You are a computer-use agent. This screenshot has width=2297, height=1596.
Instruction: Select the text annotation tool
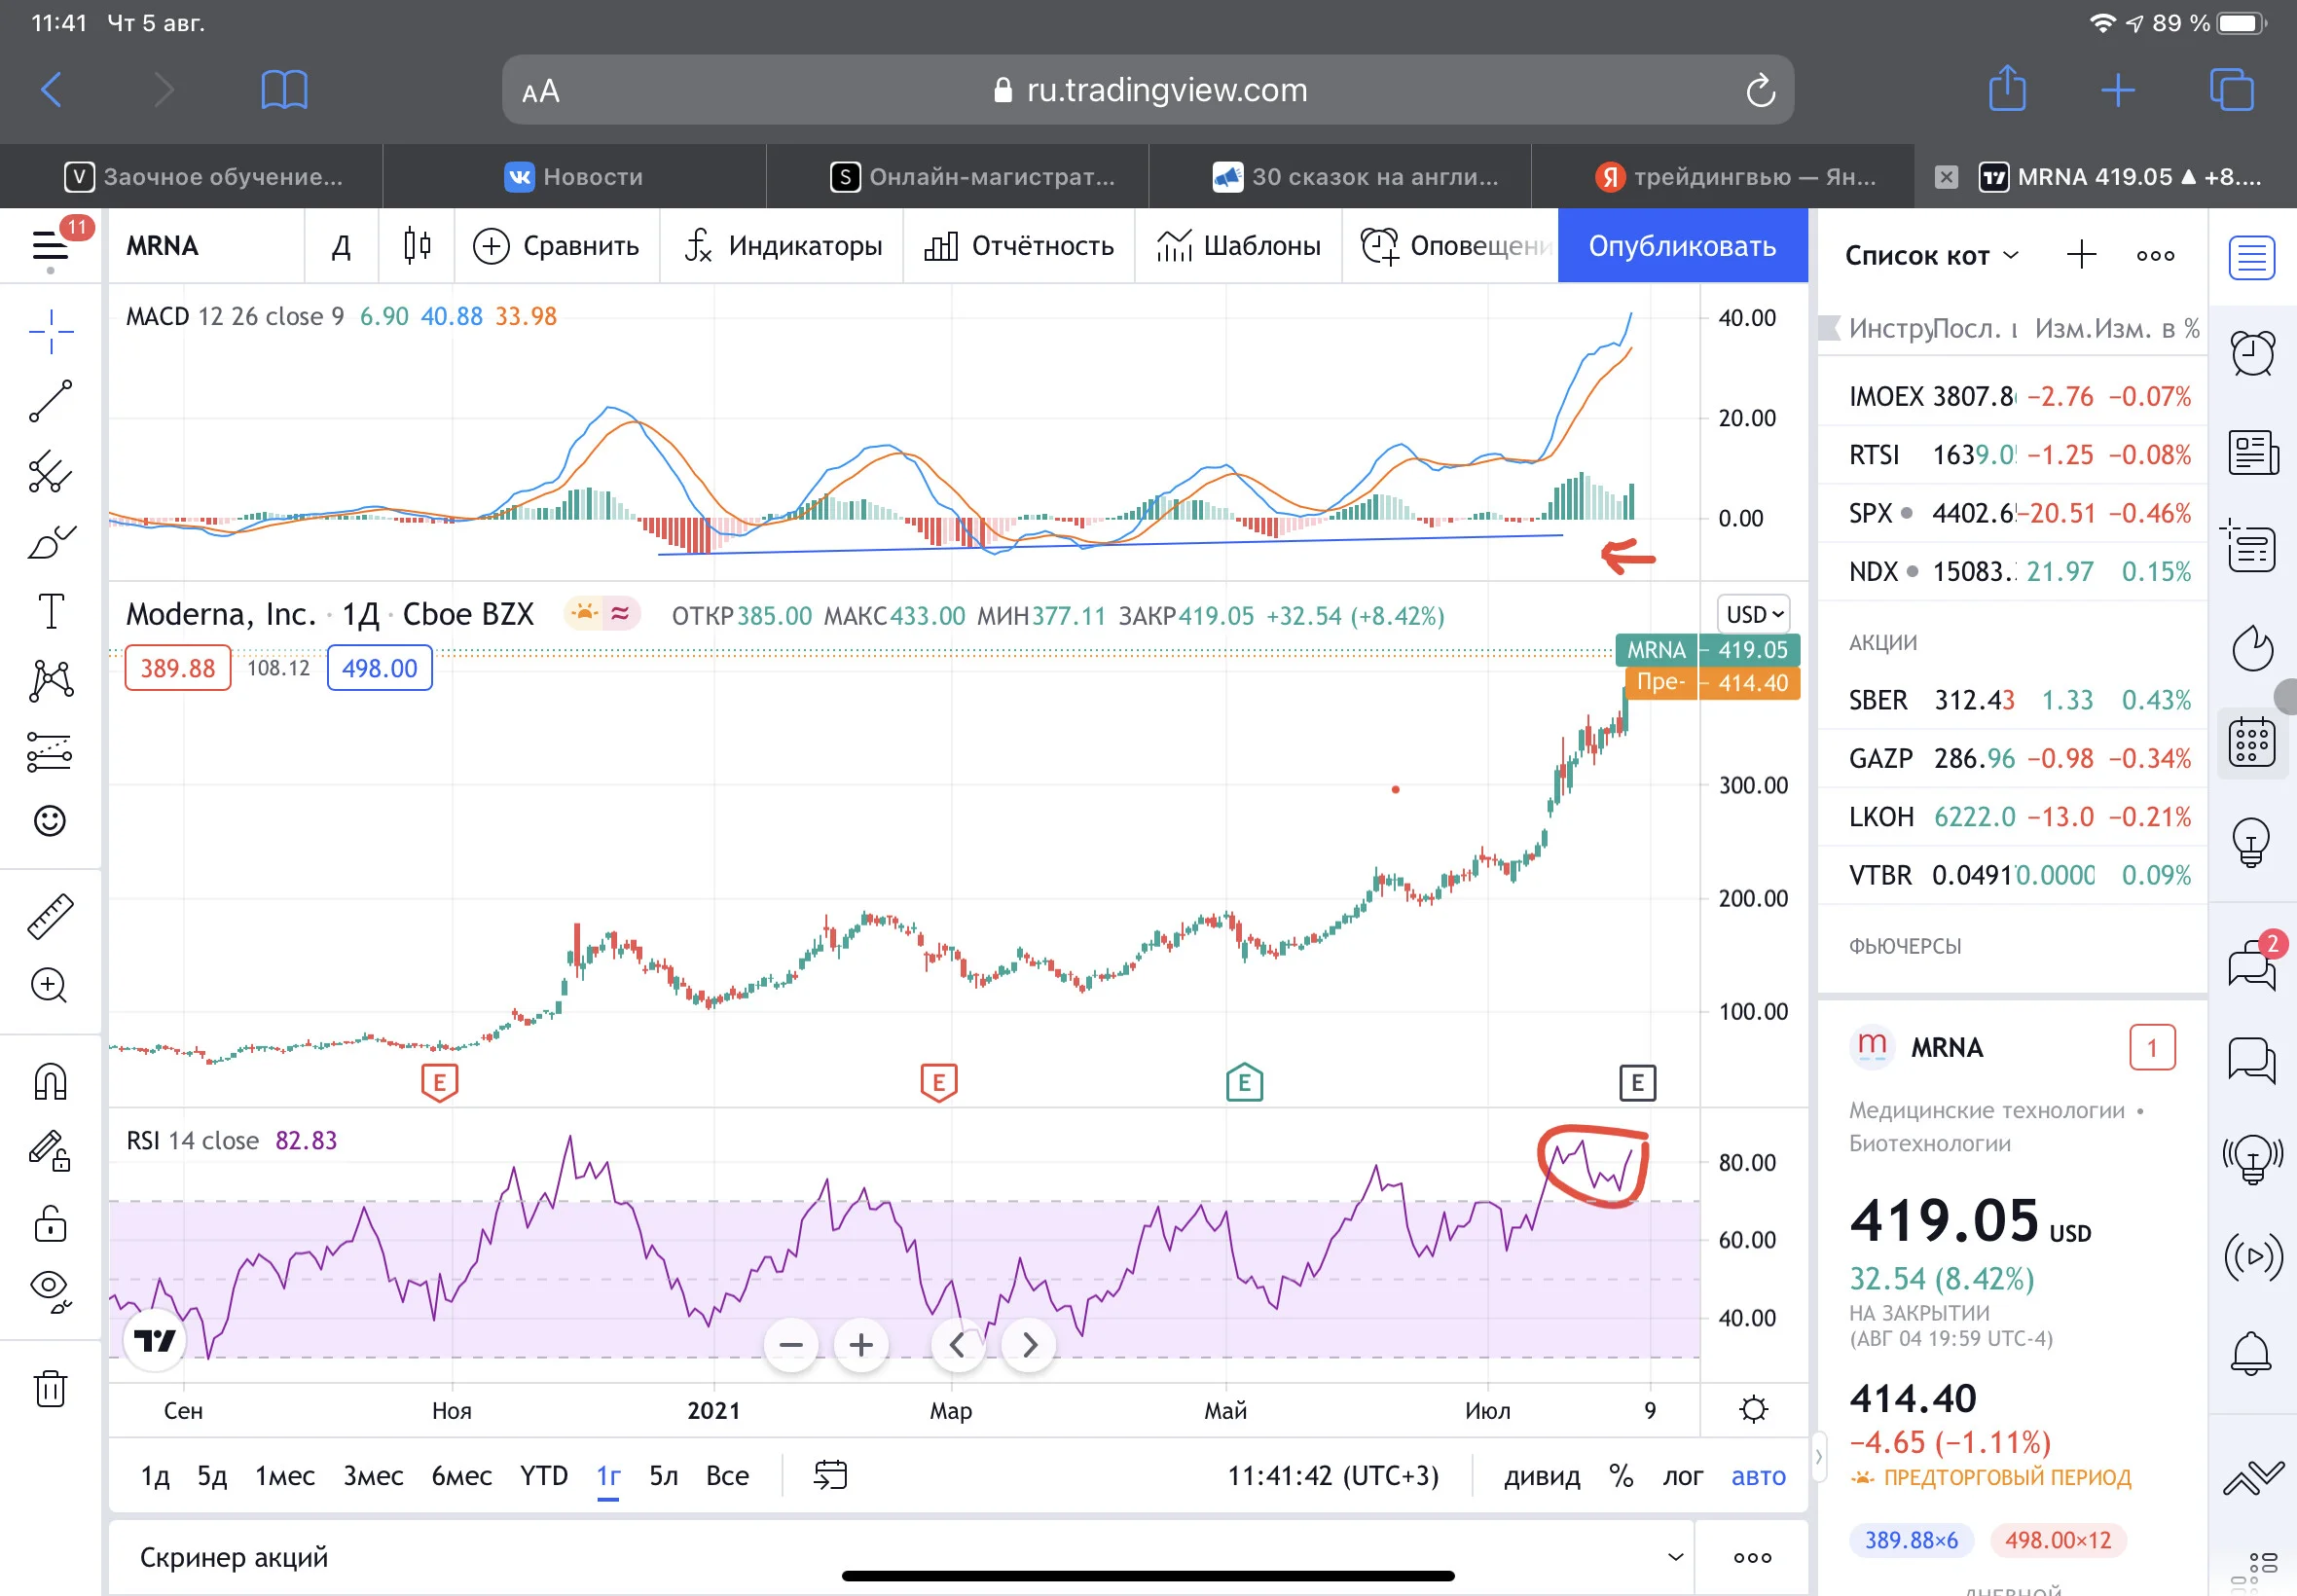(50, 611)
